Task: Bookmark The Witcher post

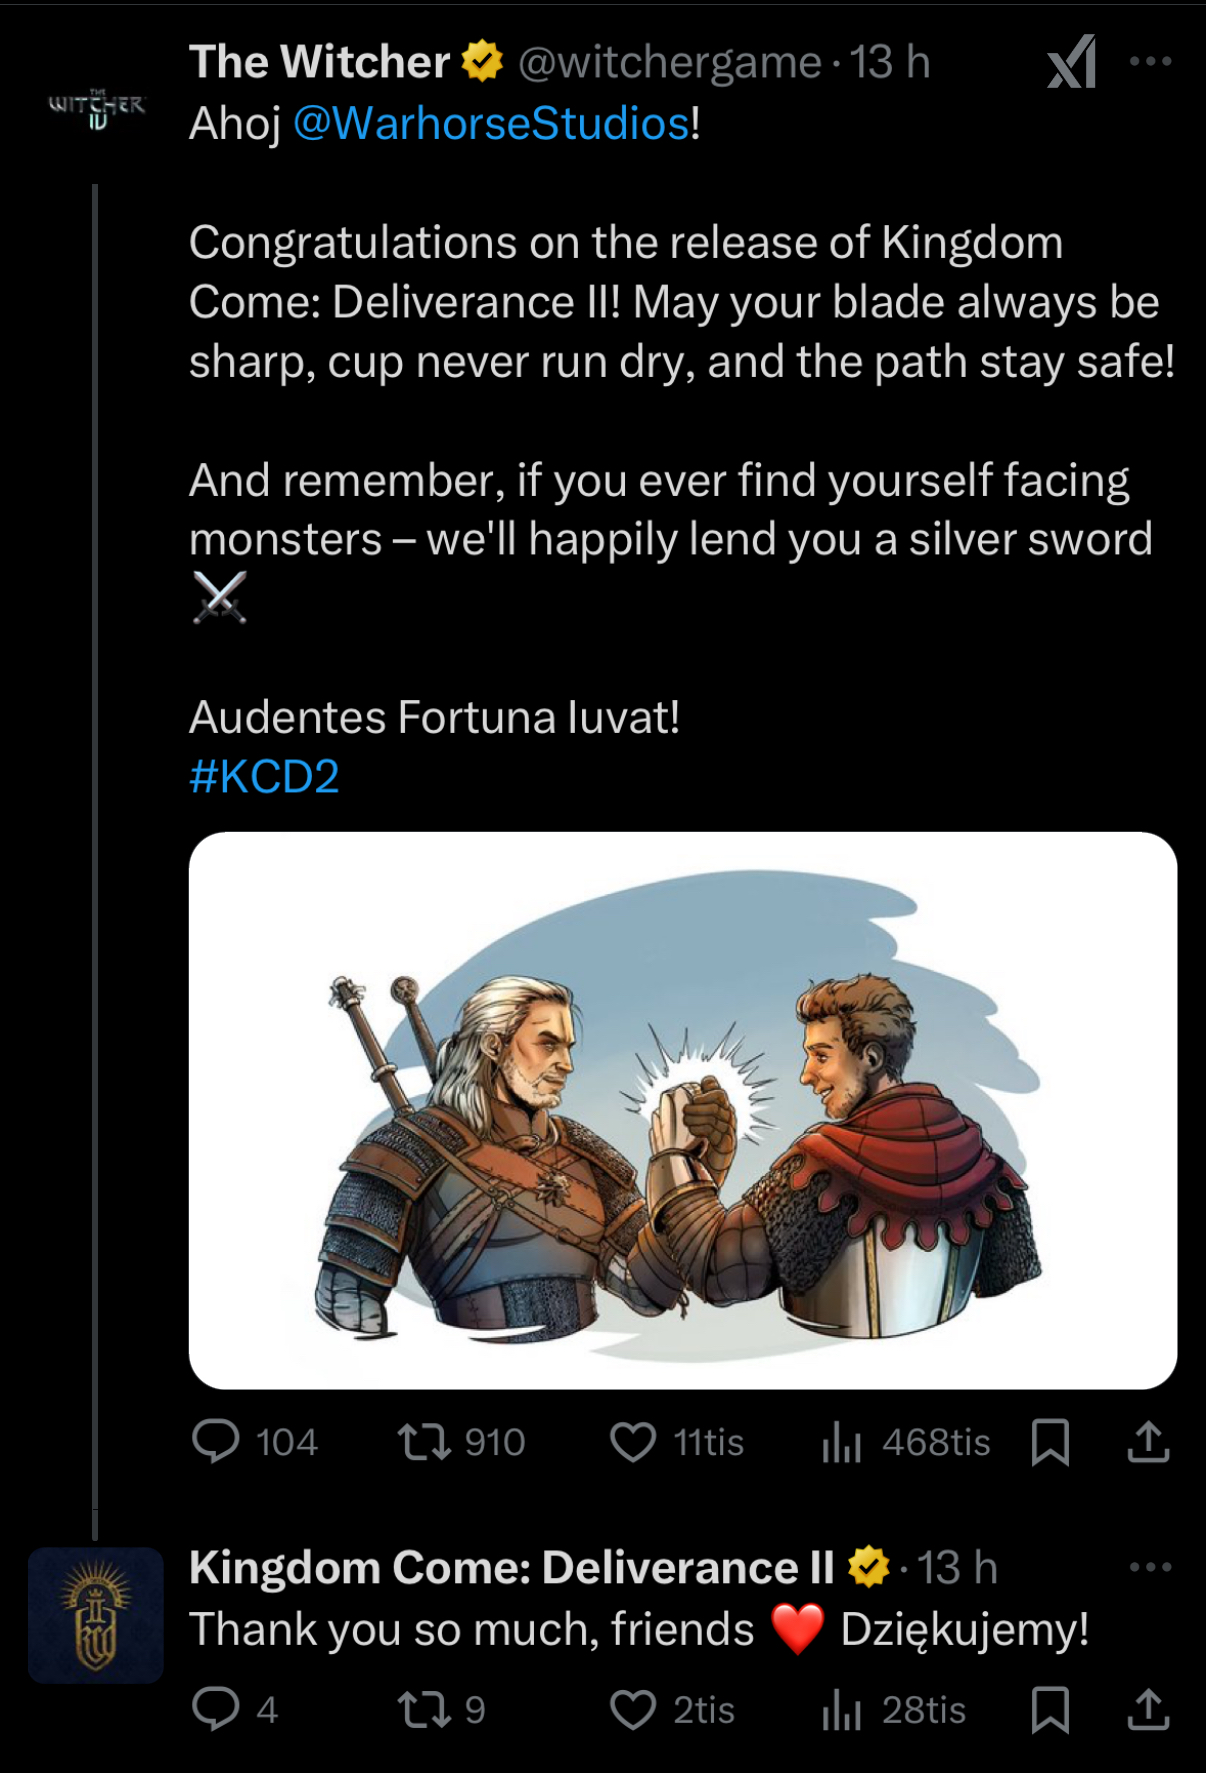Action: (1050, 1442)
